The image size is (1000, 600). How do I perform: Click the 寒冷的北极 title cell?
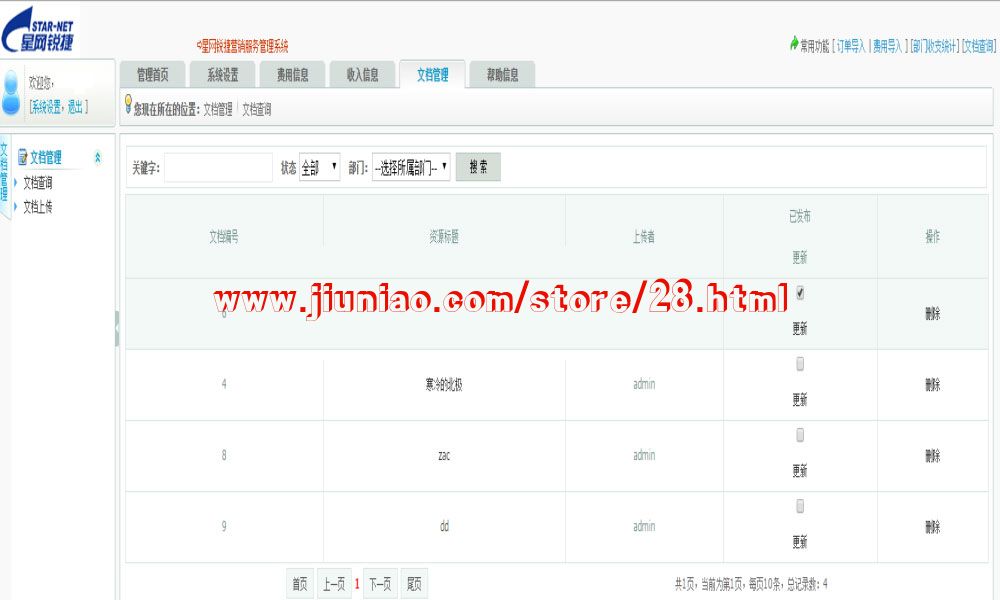click(444, 384)
